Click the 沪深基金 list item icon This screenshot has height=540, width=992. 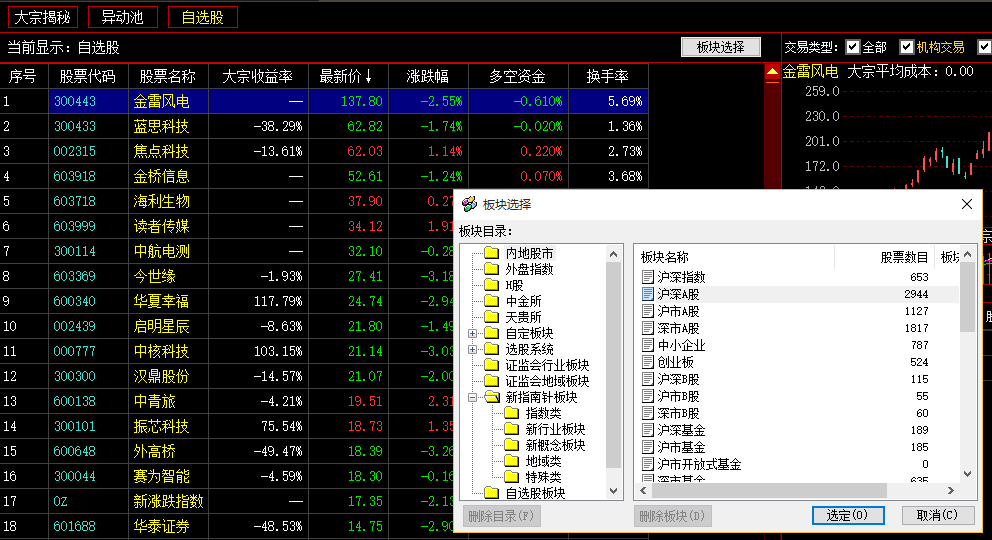pyautogui.click(x=648, y=430)
